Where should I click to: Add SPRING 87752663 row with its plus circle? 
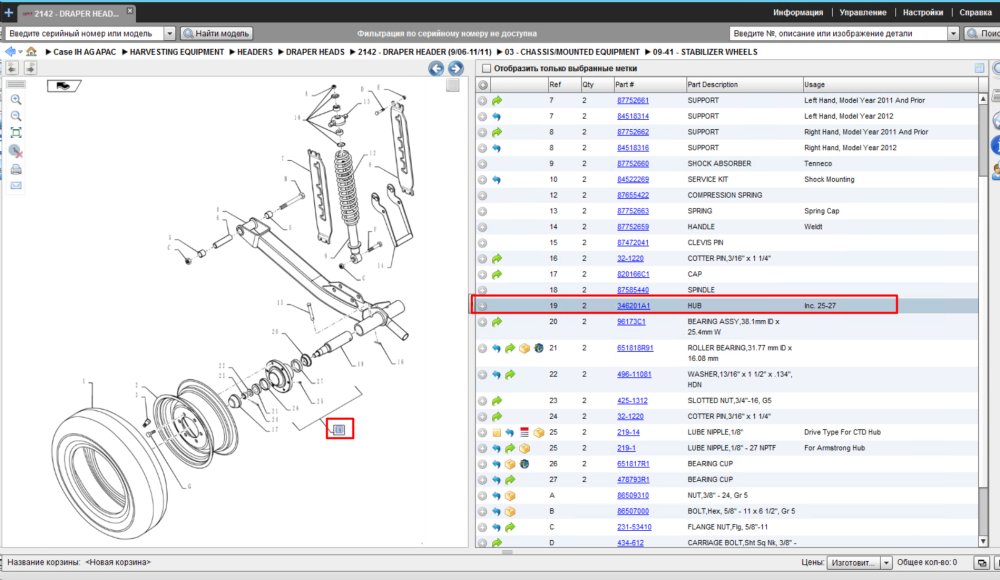click(483, 211)
